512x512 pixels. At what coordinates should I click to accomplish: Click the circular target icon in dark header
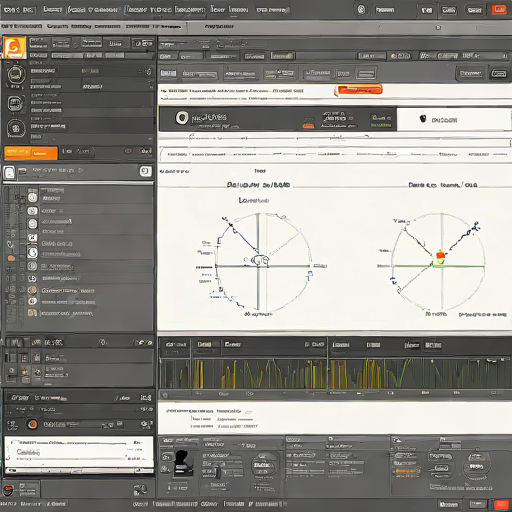pyautogui.click(x=182, y=117)
